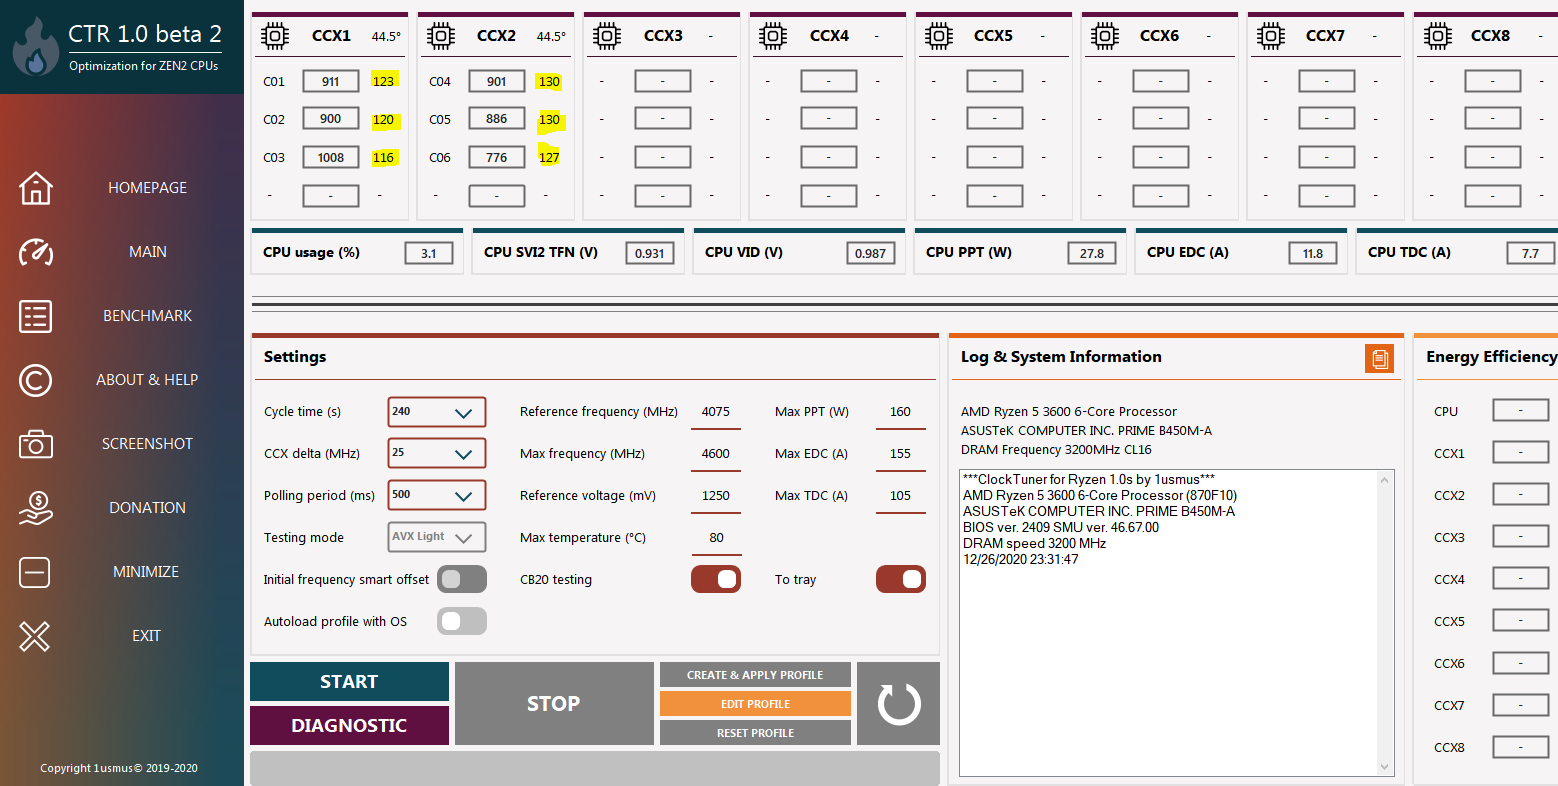1558x786 pixels.
Task: Click the Max PPT field
Action: [x=900, y=412]
